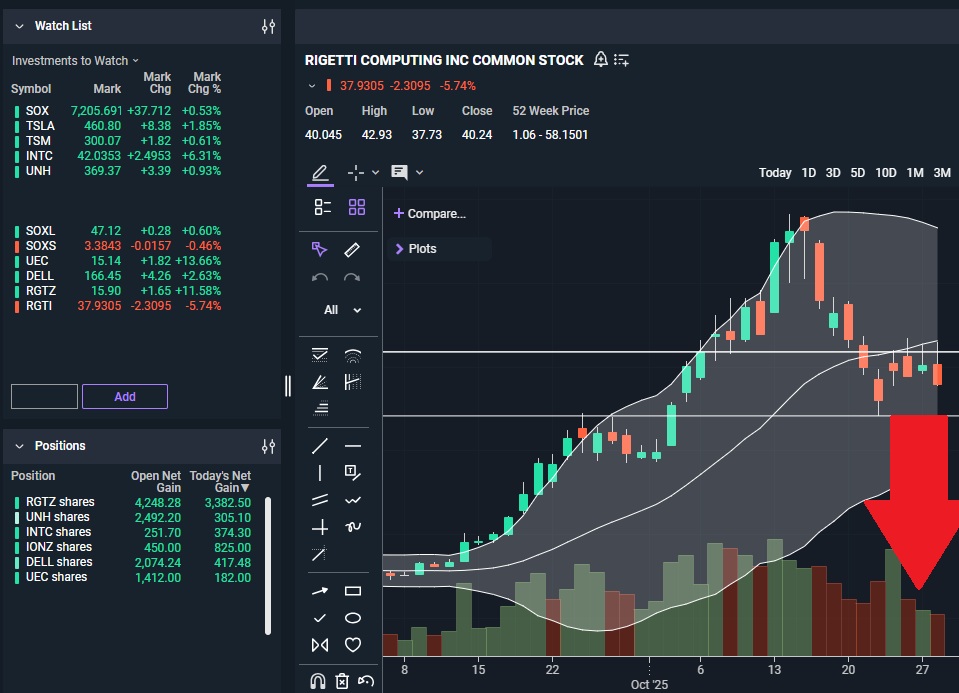Reset drawings with the revert arrow icon

click(366, 680)
